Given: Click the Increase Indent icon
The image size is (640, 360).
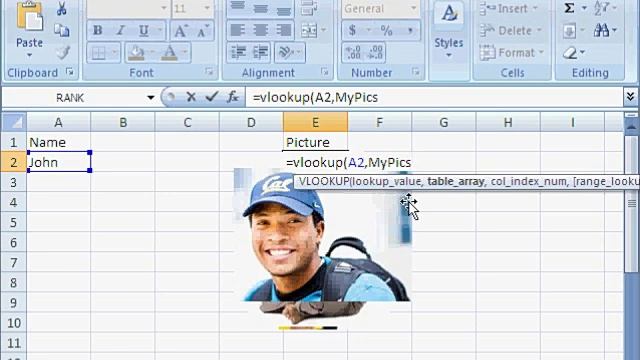Looking at the screenshot, I should pyautogui.click(x=260, y=52).
